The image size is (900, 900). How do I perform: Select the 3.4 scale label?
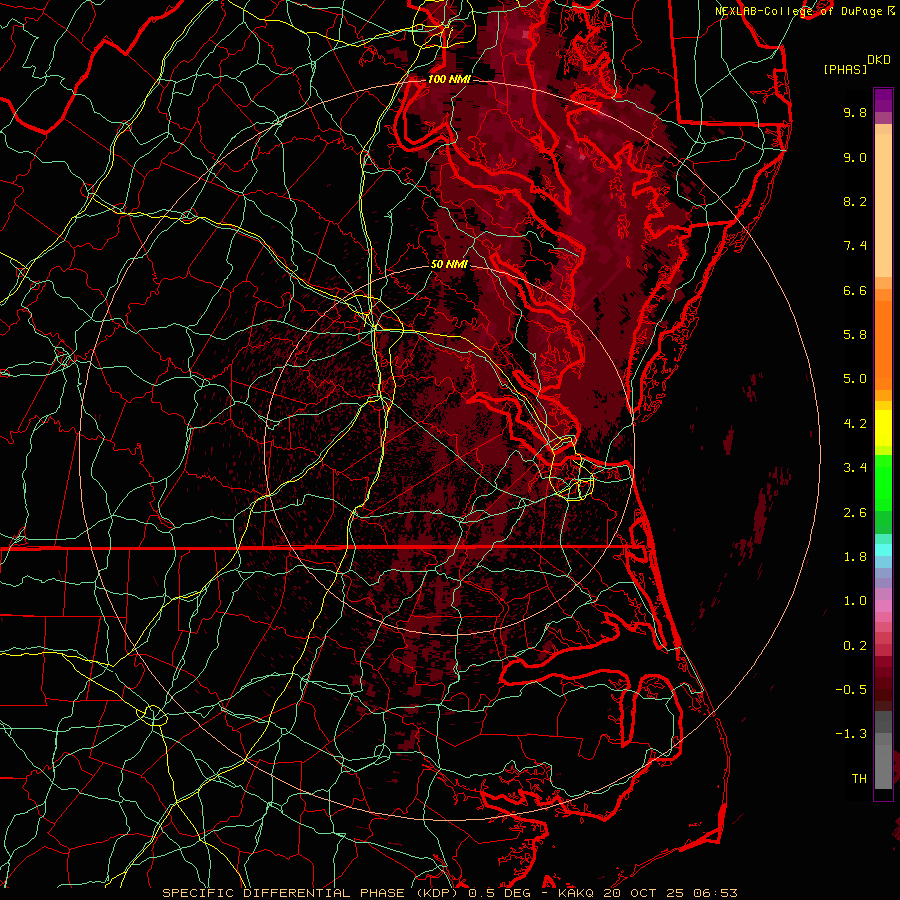855,468
